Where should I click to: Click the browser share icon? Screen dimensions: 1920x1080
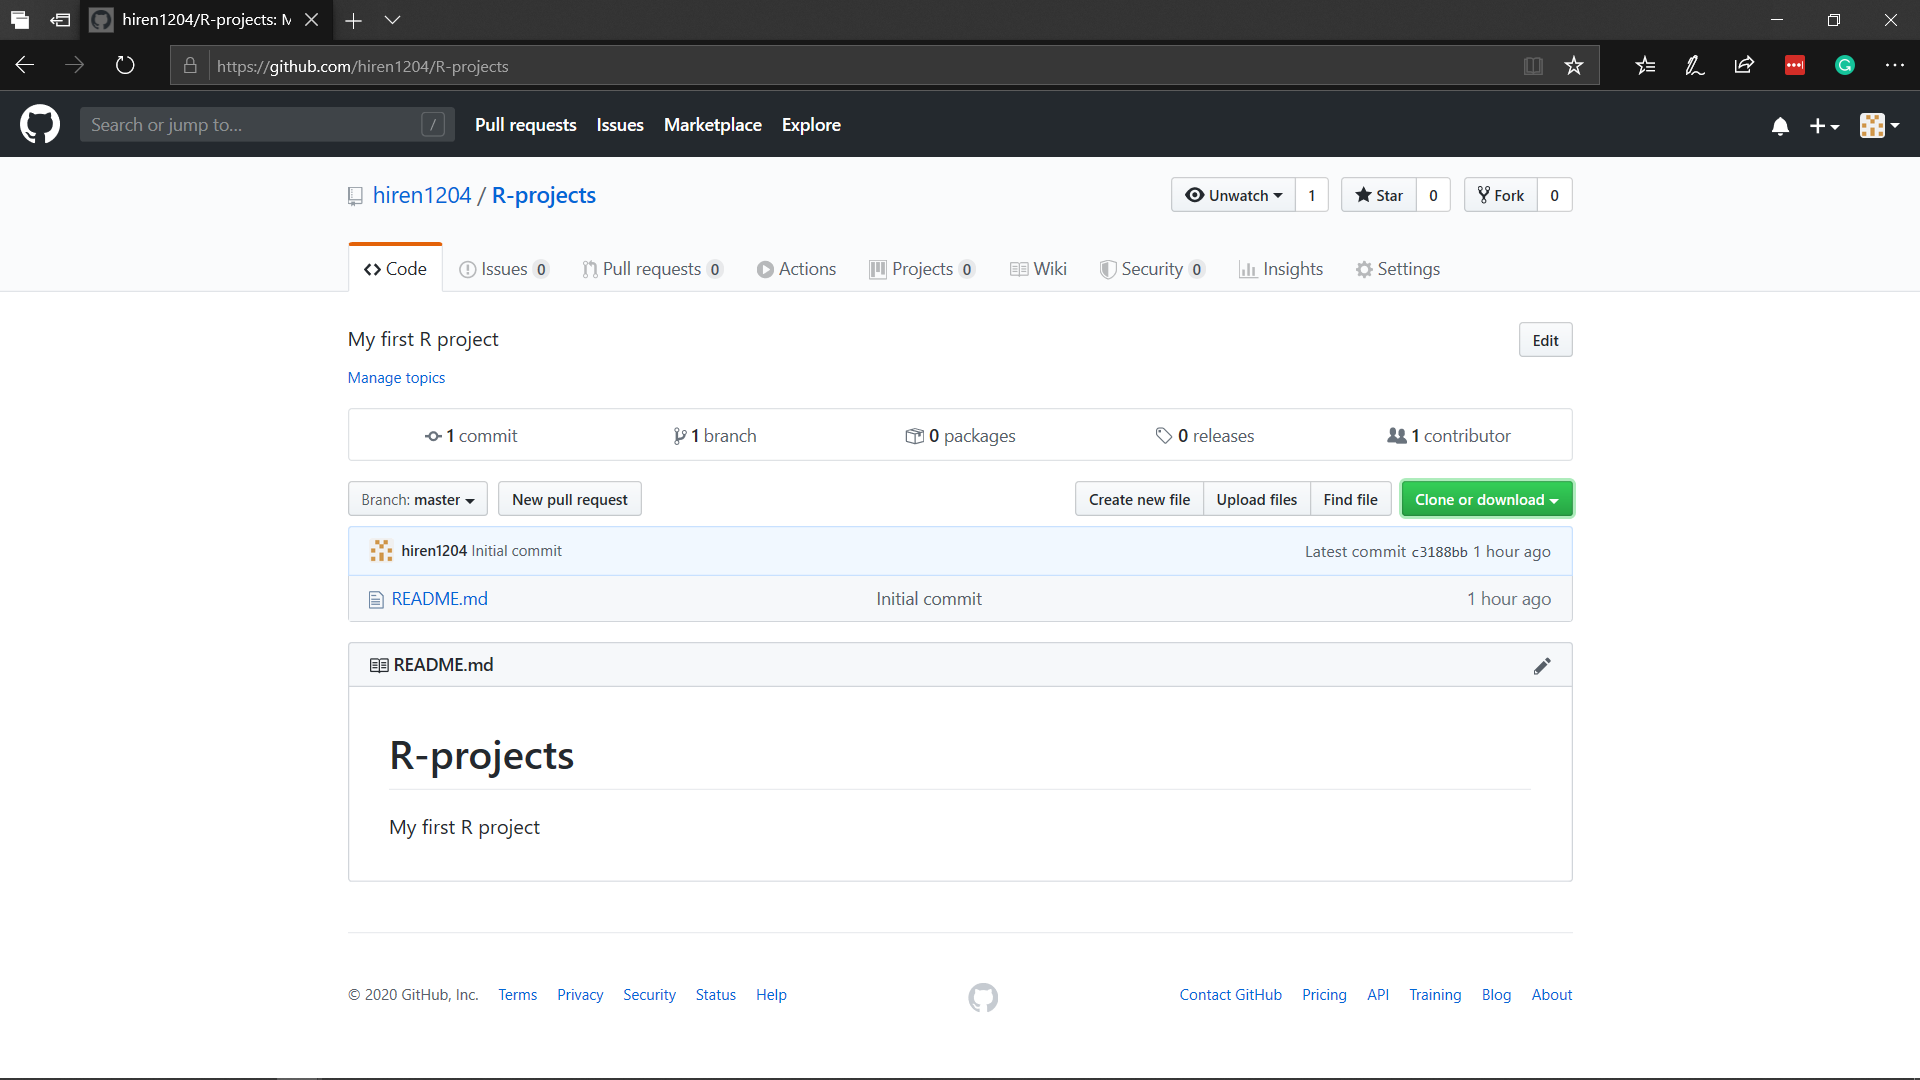click(1744, 66)
